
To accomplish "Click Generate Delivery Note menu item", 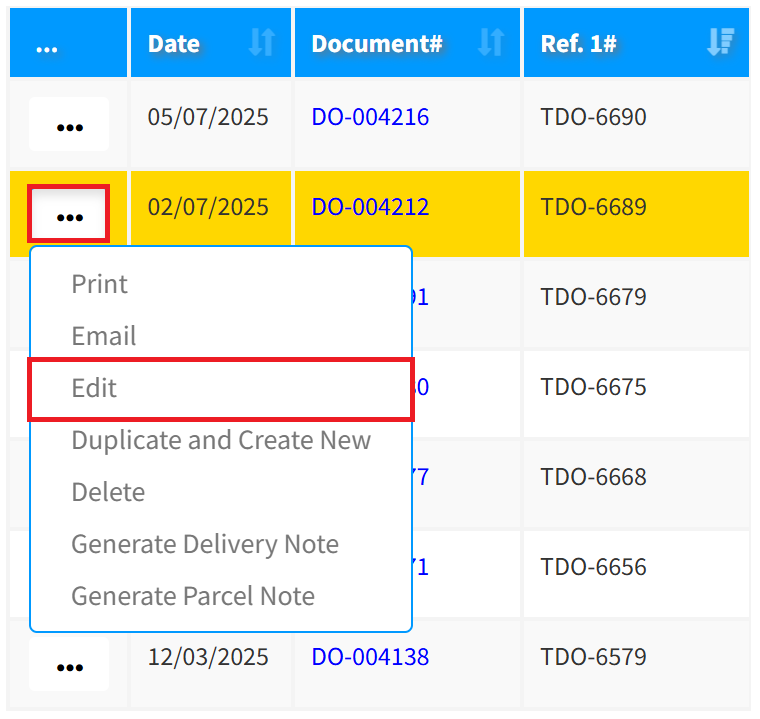I will (204, 544).
